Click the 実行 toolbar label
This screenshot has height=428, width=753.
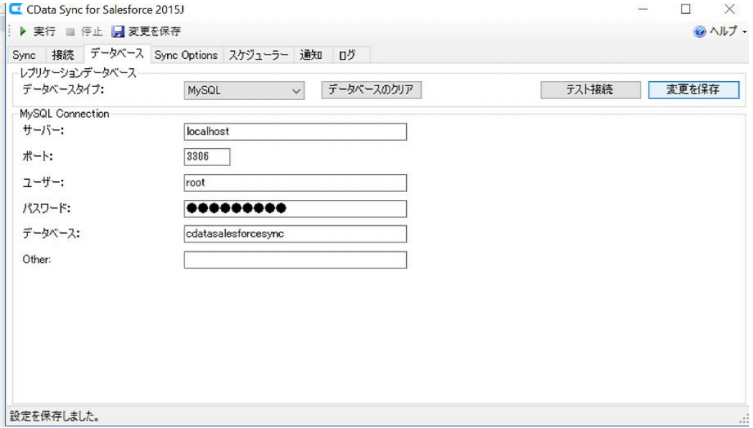click(44, 32)
